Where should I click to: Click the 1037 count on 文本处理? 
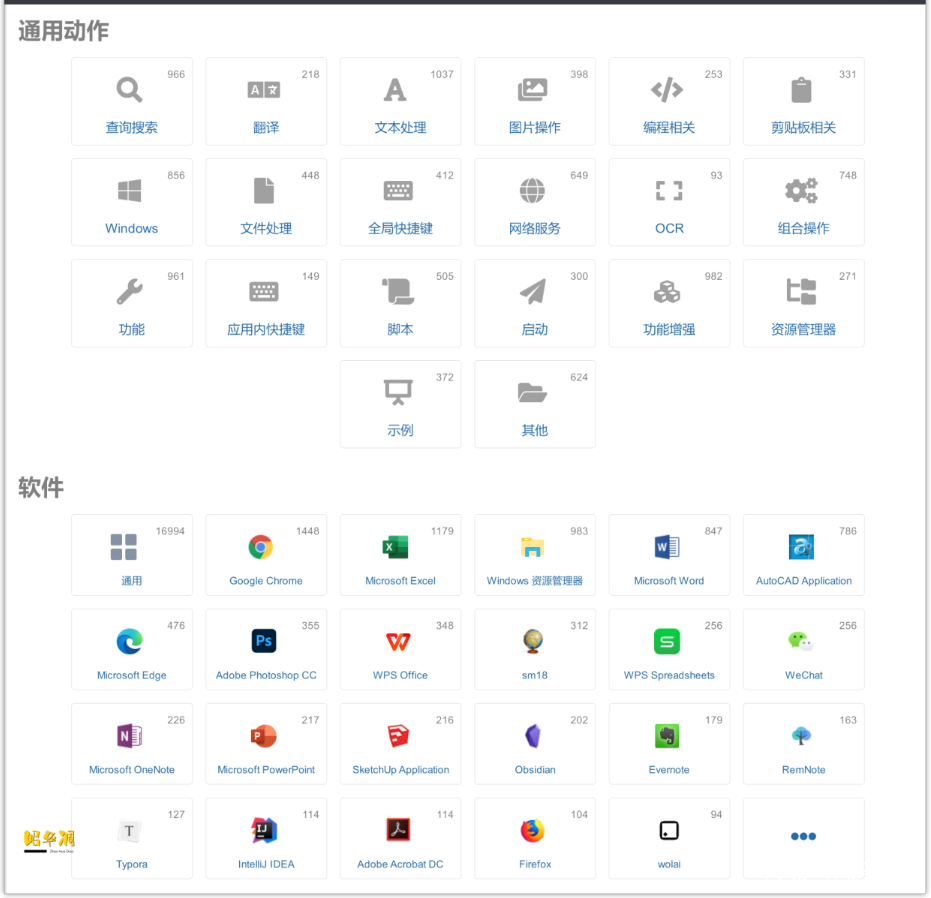pyautogui.click(x=442, y=74)
